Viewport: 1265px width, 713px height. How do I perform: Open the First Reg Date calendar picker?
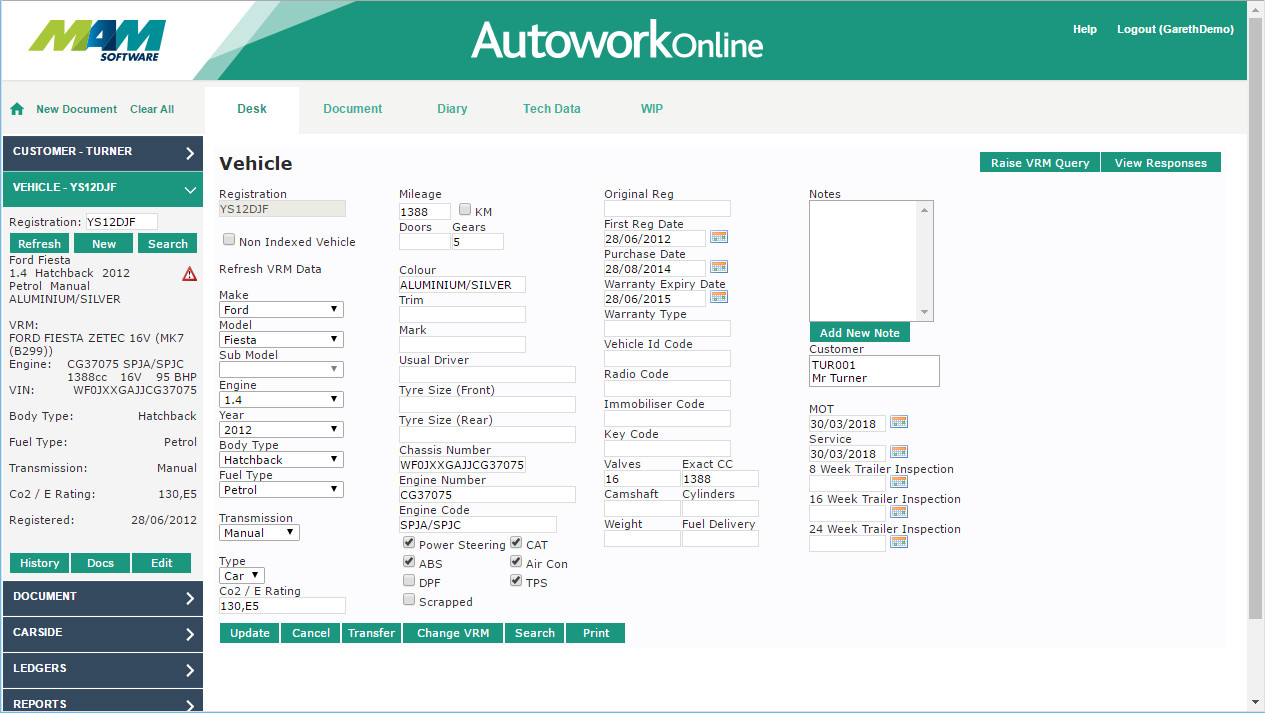tap(719, 238)
